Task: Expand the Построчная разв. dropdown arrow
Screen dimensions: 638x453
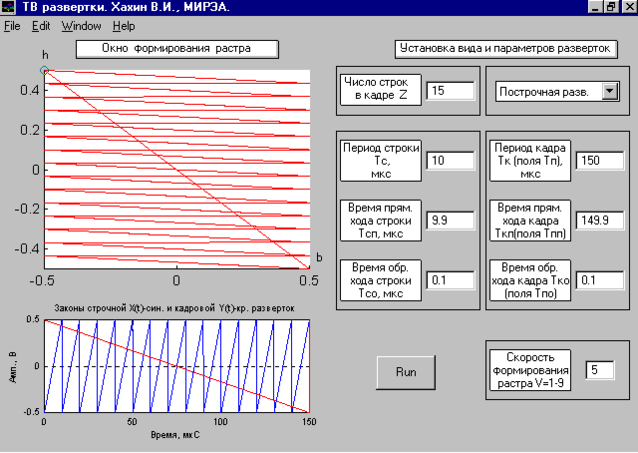Action: point(610,91)
